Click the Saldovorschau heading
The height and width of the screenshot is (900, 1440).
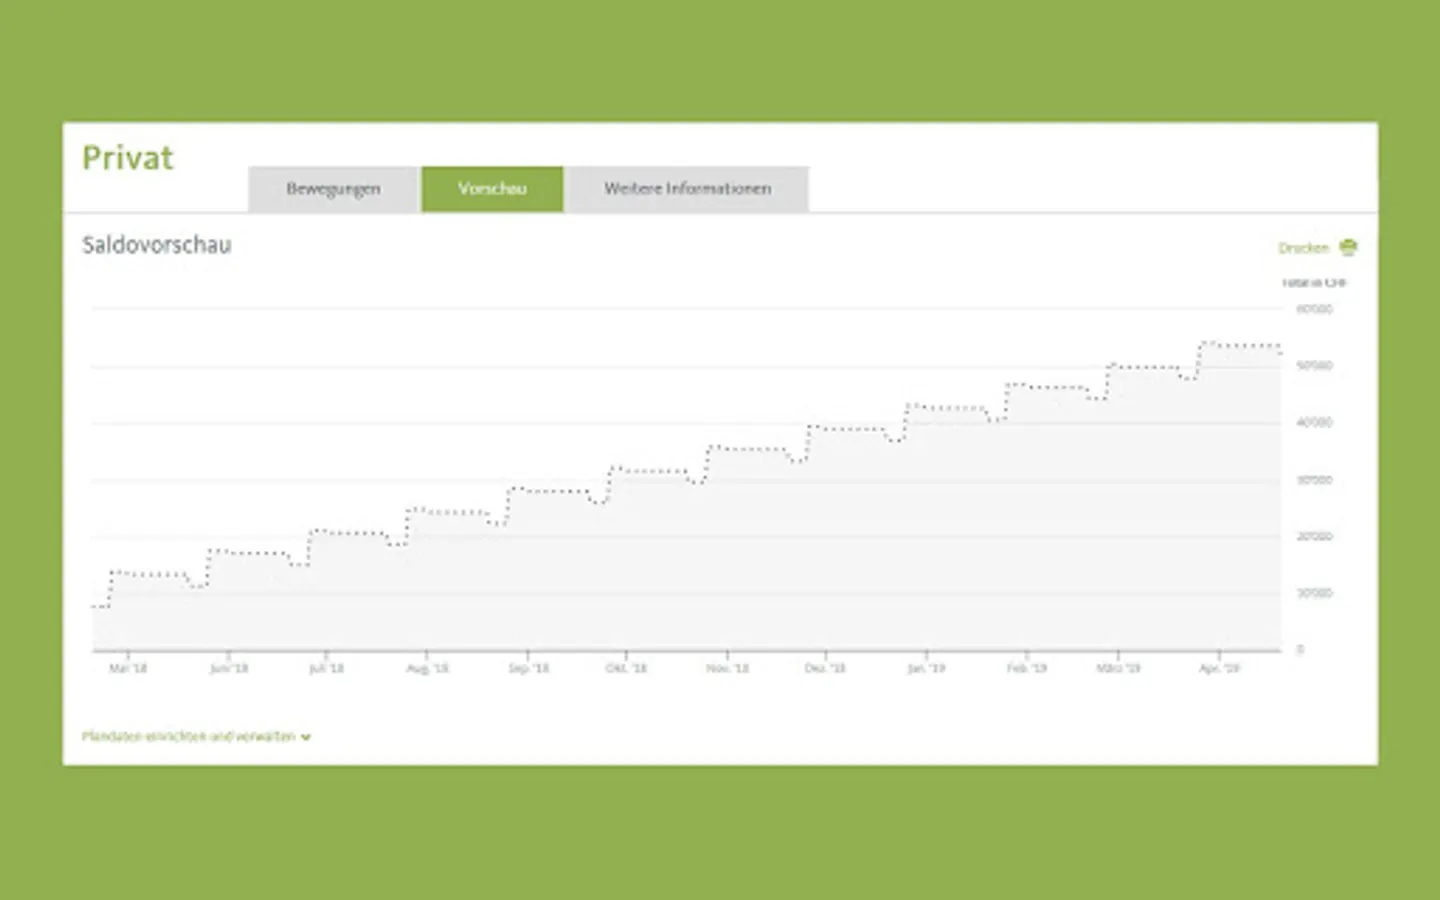point(157,245)
